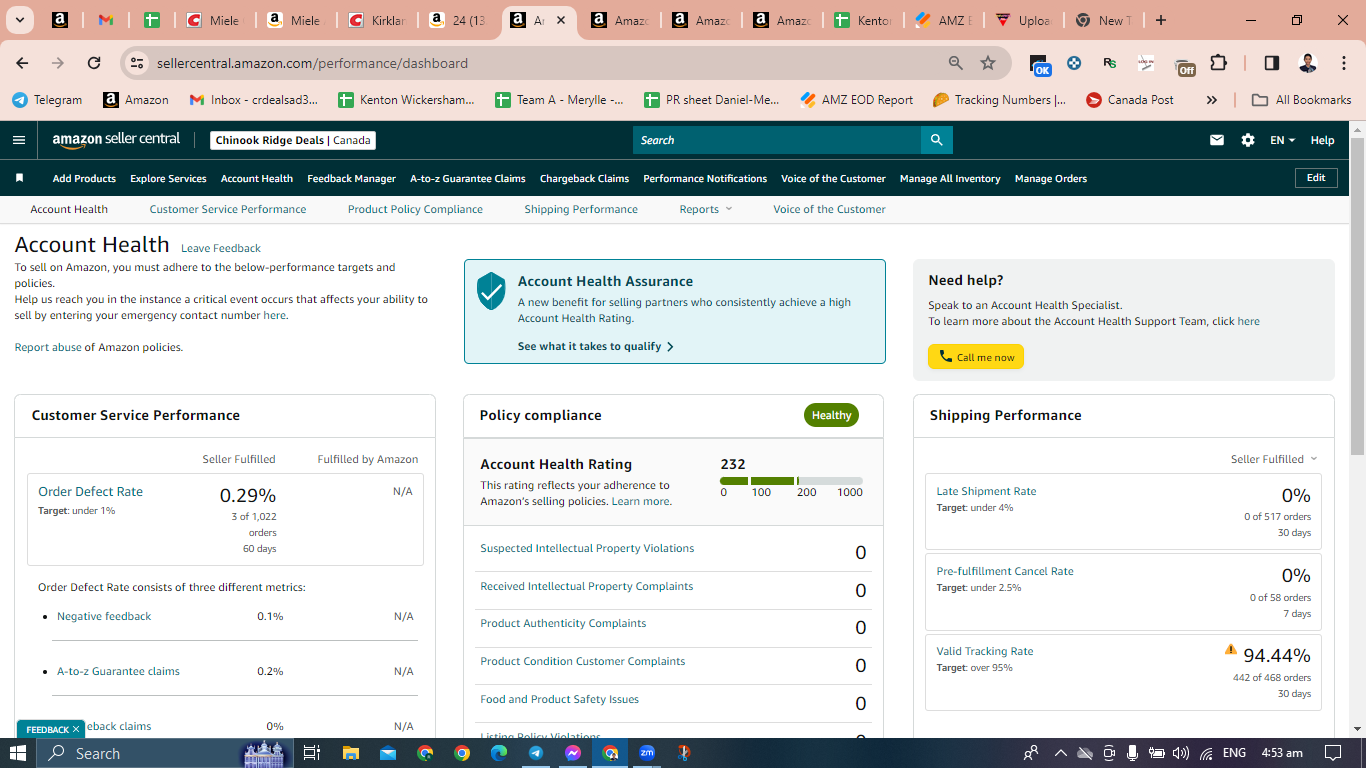Viewport: 1366px width, 768px height.
Task: Open the Valid Tracking Rate link
Action: (x=985, y=651)
